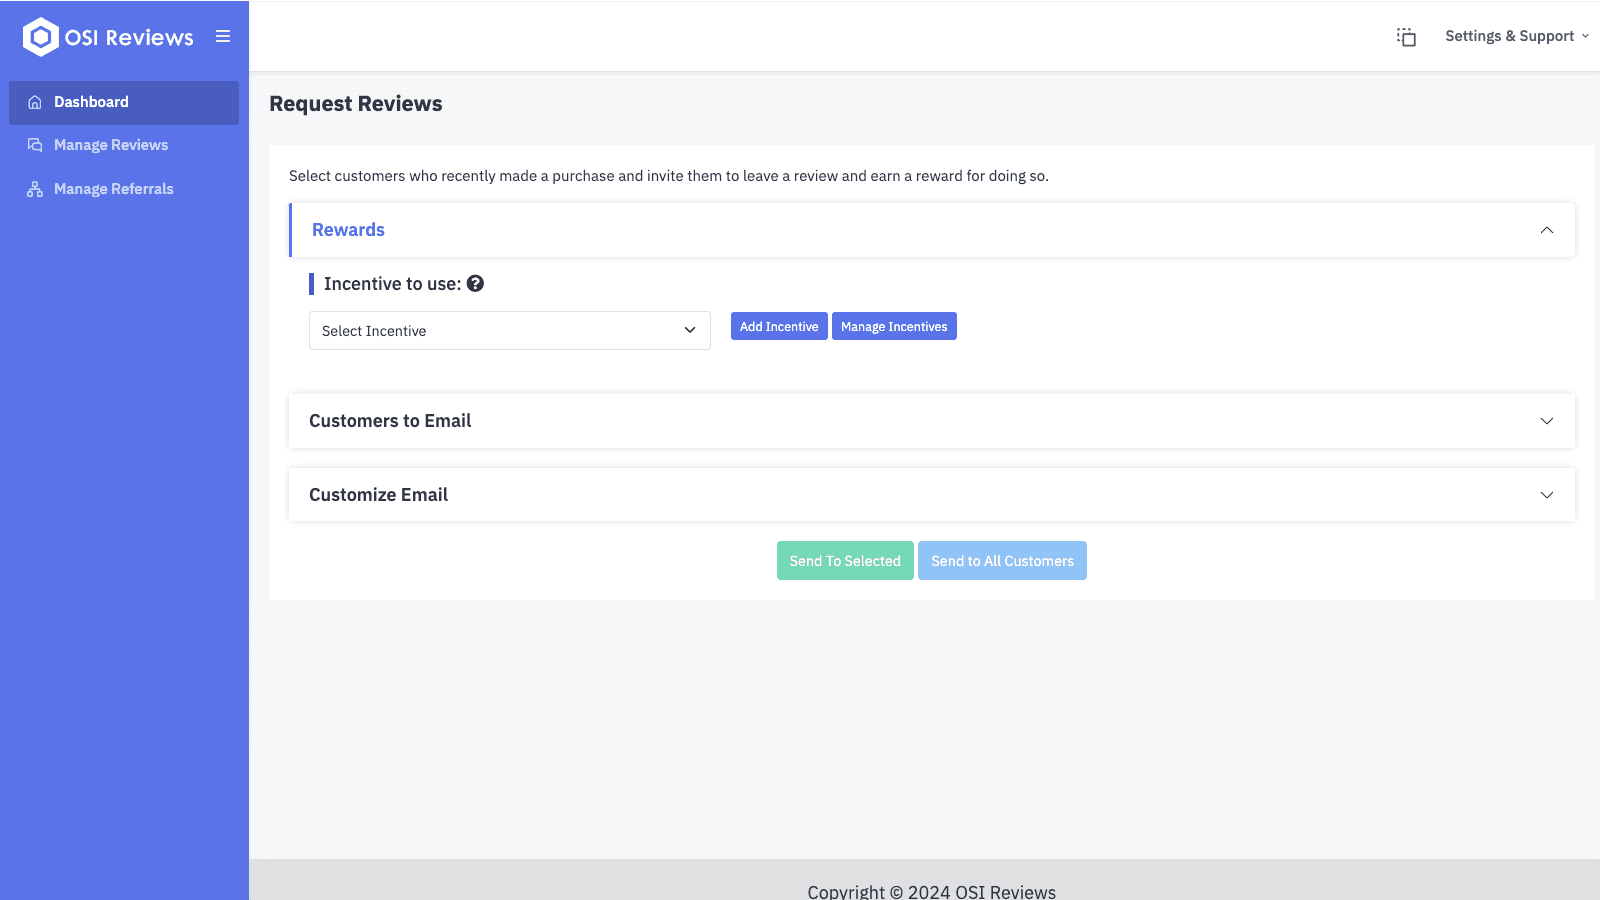This screenshot has height=900, width=1600.
Task: Click the help icon beside Incentive to use
Action: [x=475, y=284]
